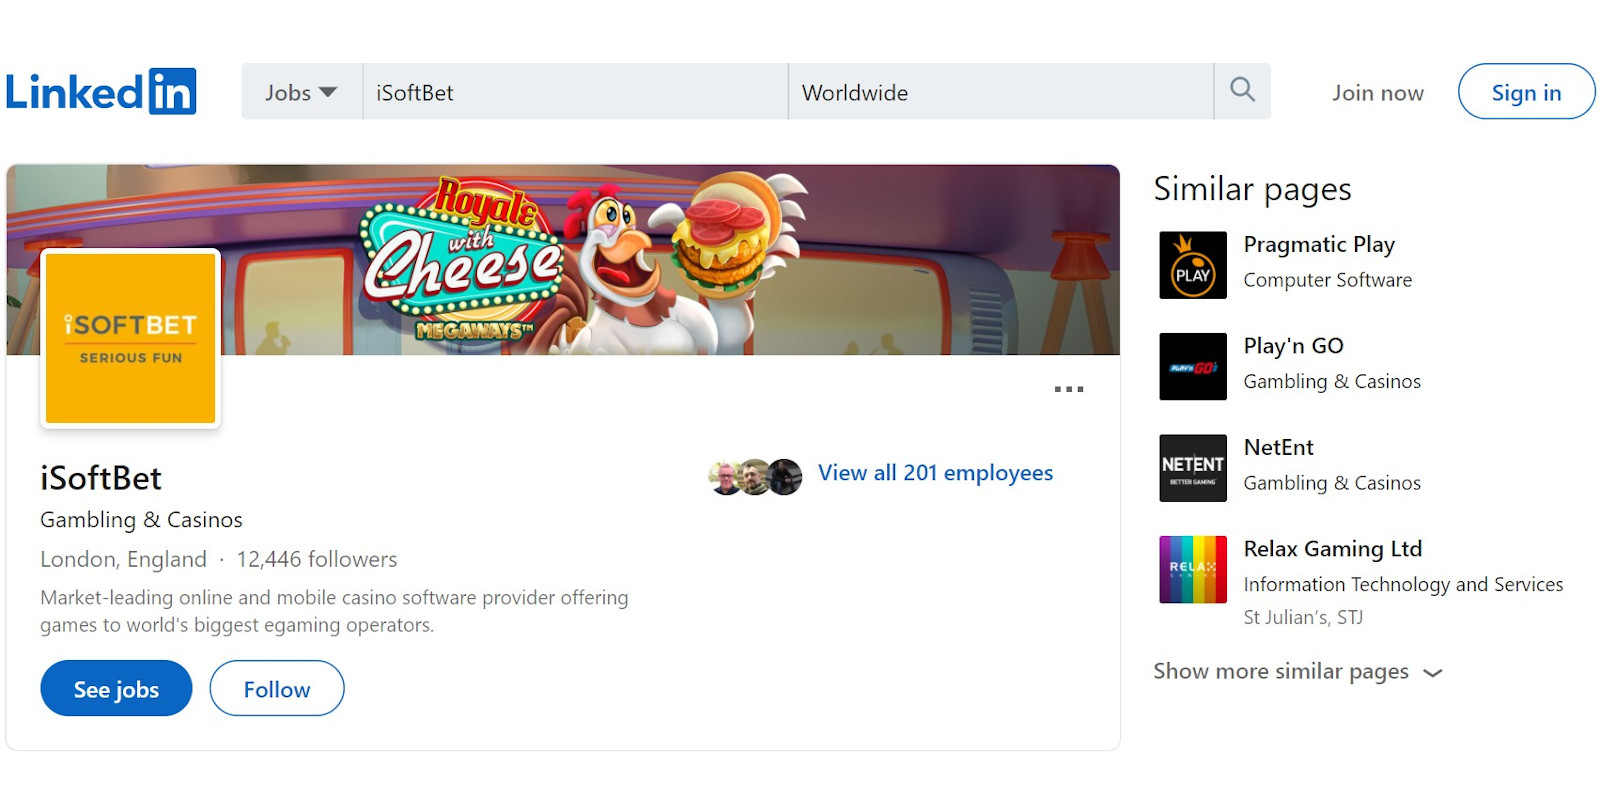Click Gambling & Casinos under Play'n GO
The width and height of the screenshot is (1600, 800).
click(x=1332, y=381)
